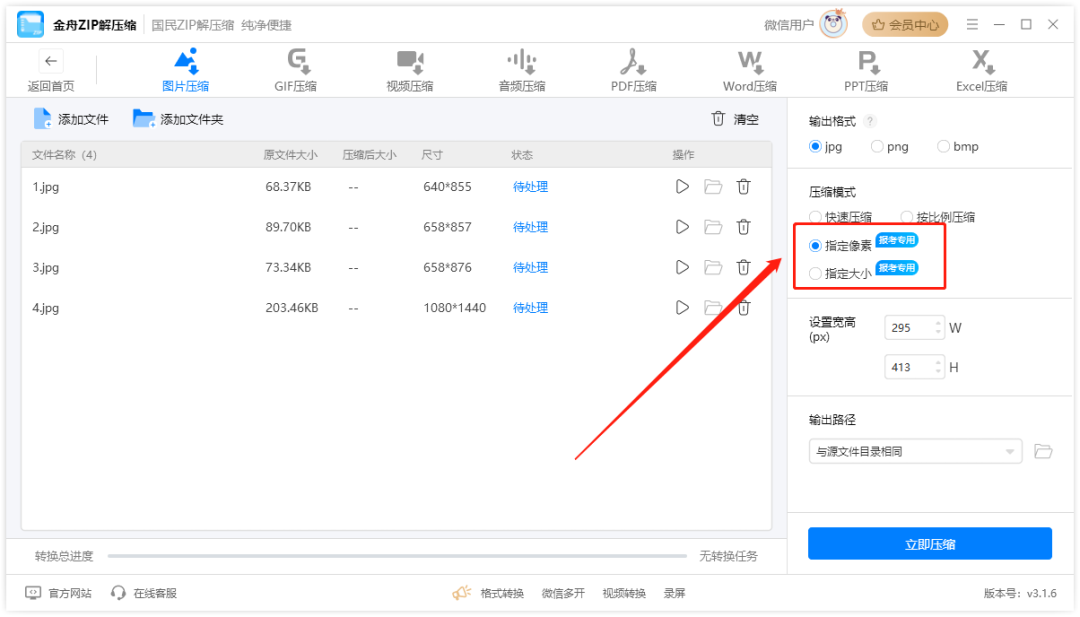
Task: Select jpg output format
Action: click(816, 147)
